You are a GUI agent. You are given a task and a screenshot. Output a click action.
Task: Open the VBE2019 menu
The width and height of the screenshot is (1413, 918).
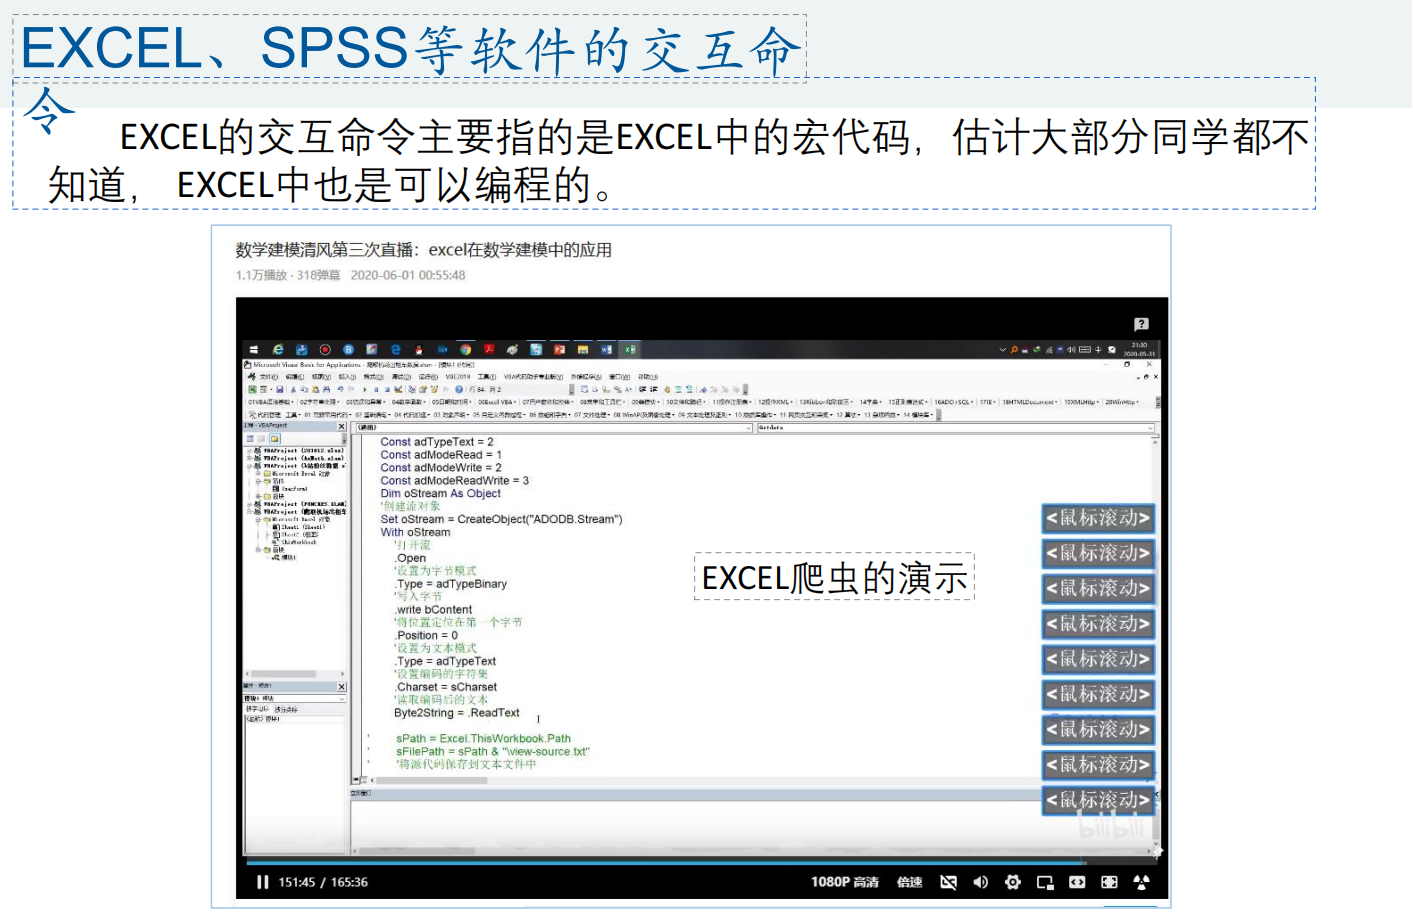pyautogui.click(x=458, y=377)
